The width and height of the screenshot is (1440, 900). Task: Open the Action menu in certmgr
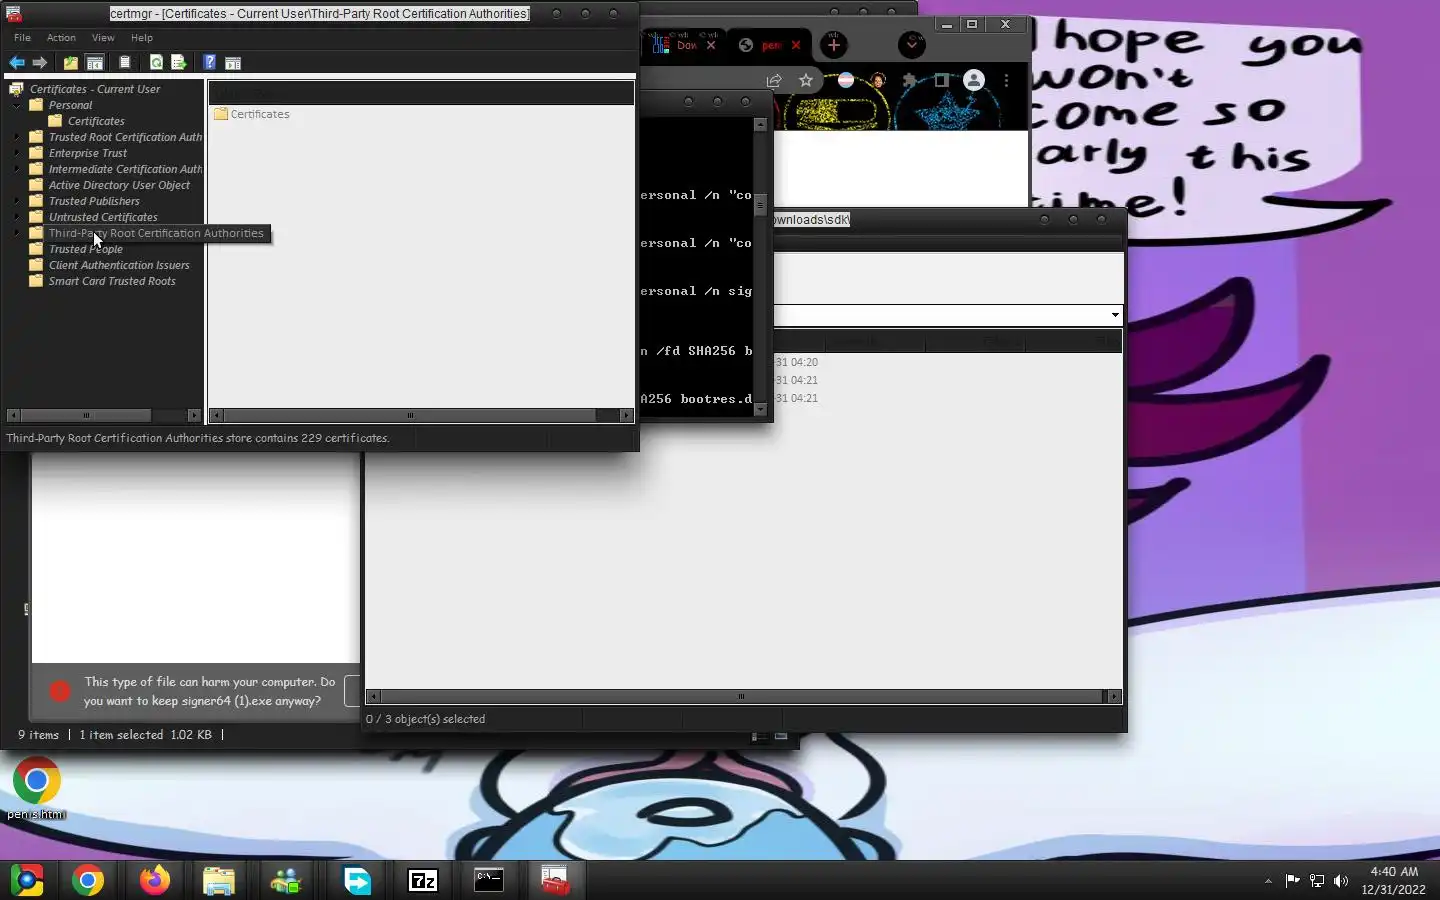[61, 38]
